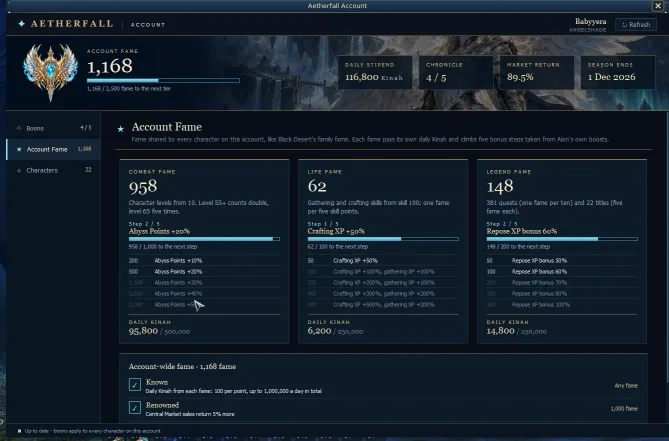Click the 2,000 Abyss Points +40% row
Viewport: 669px width, 441px height.
click(204, 294)
